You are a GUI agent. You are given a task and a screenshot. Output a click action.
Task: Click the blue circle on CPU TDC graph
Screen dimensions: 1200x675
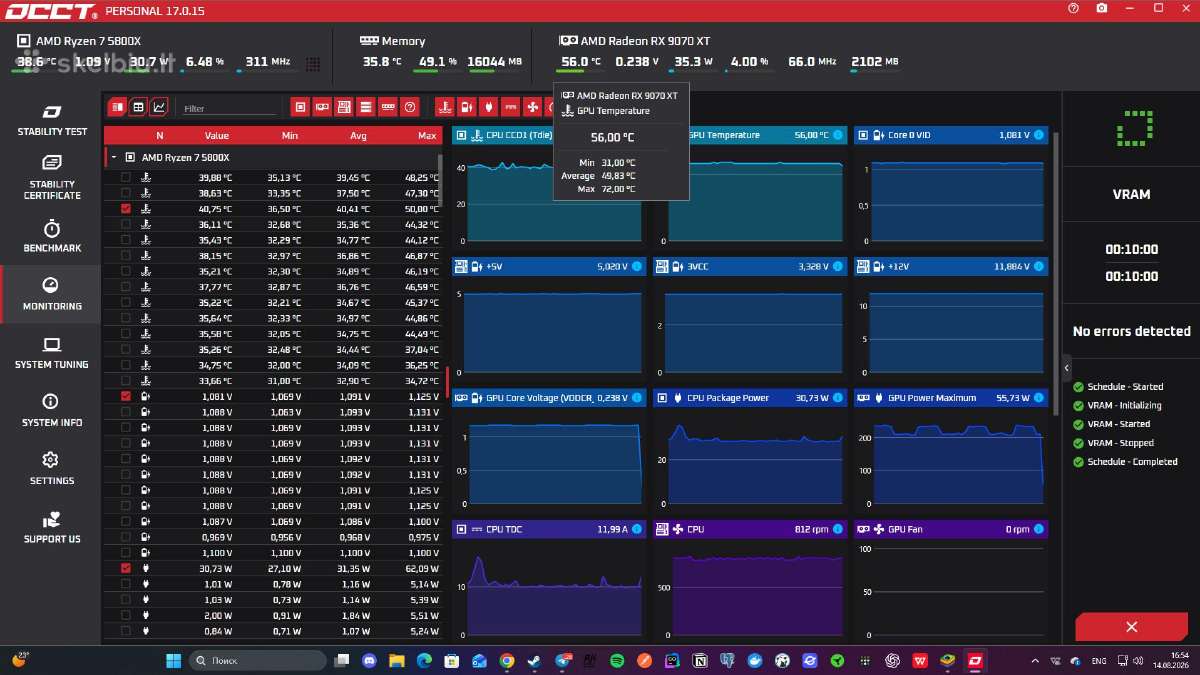click(637, 529)
